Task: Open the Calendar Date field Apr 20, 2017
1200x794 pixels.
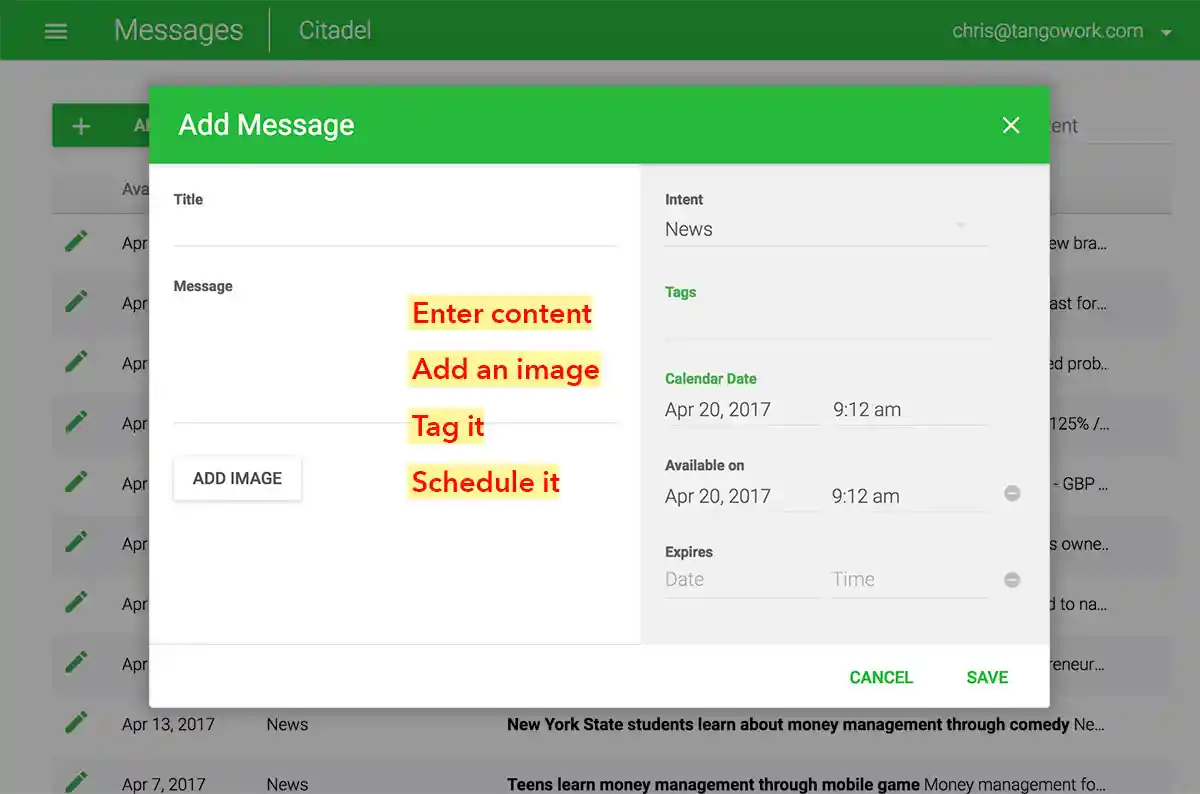Action: [741, 410]
